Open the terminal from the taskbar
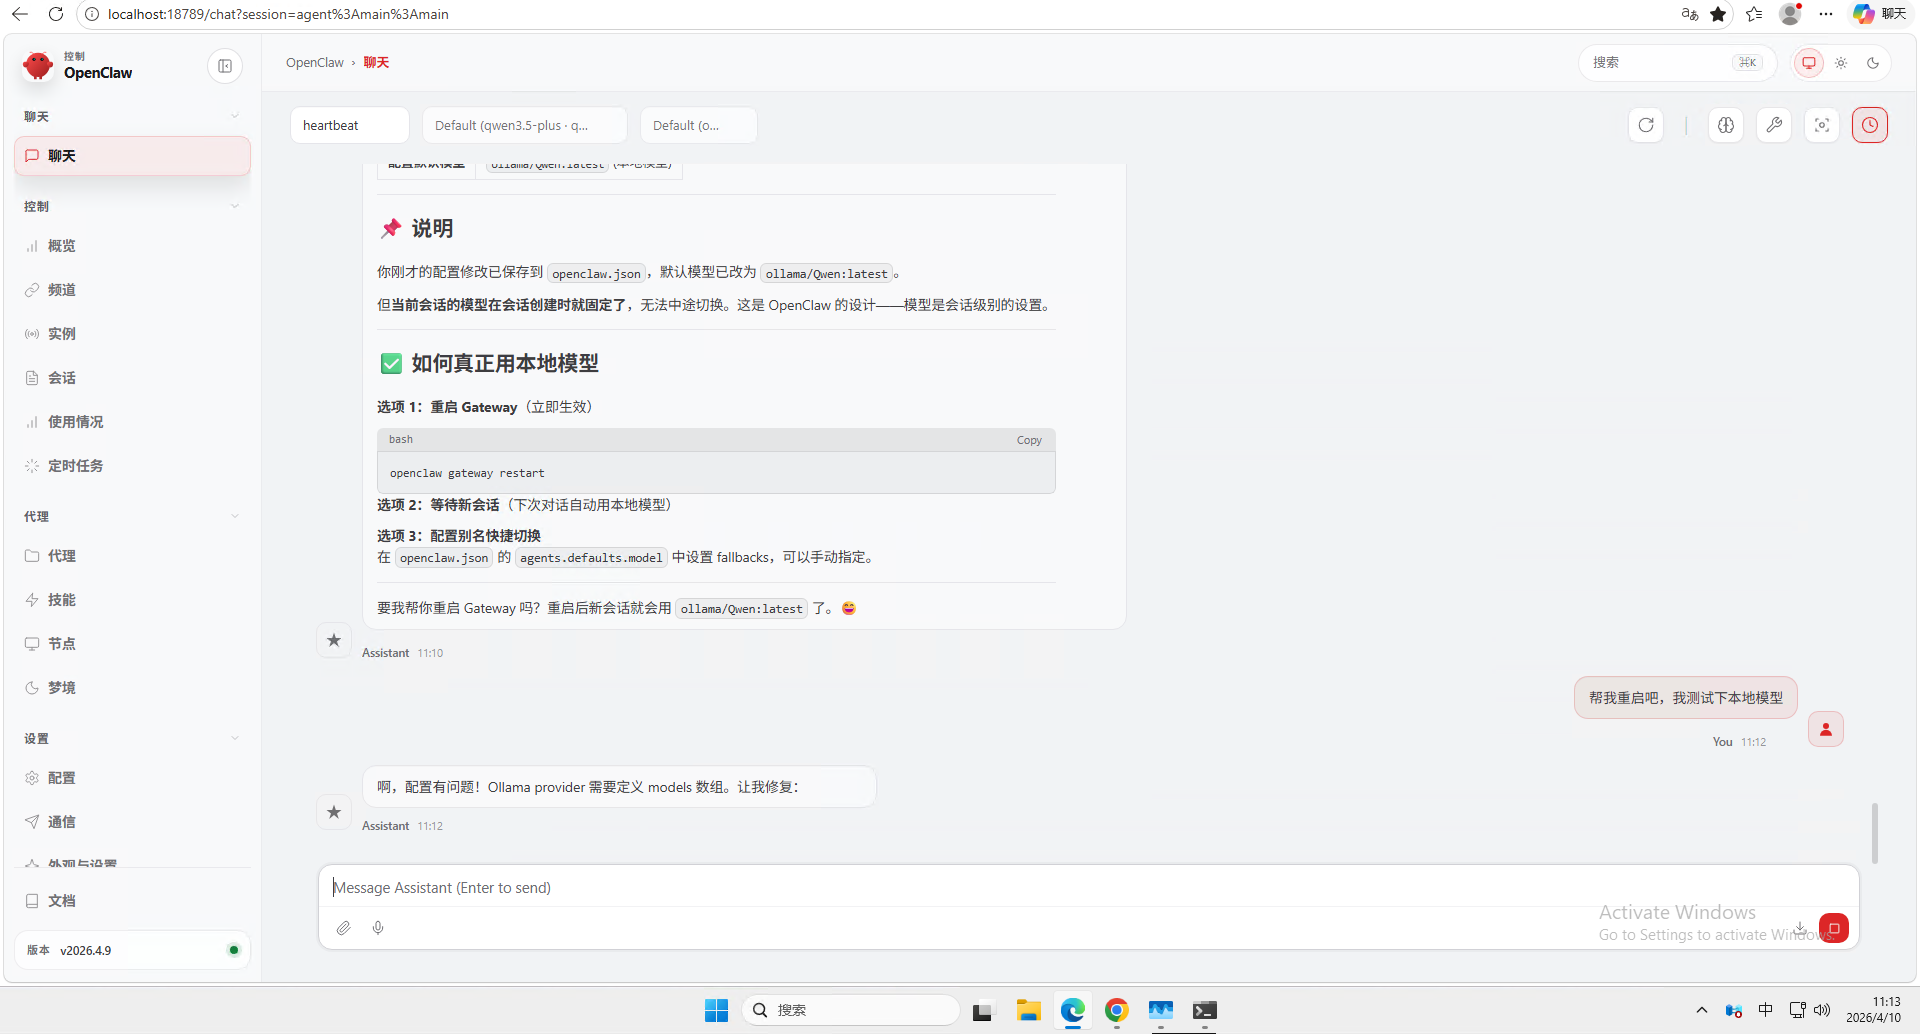The width and height of the screenshot is (1920, 1034). [1205, 1010]
